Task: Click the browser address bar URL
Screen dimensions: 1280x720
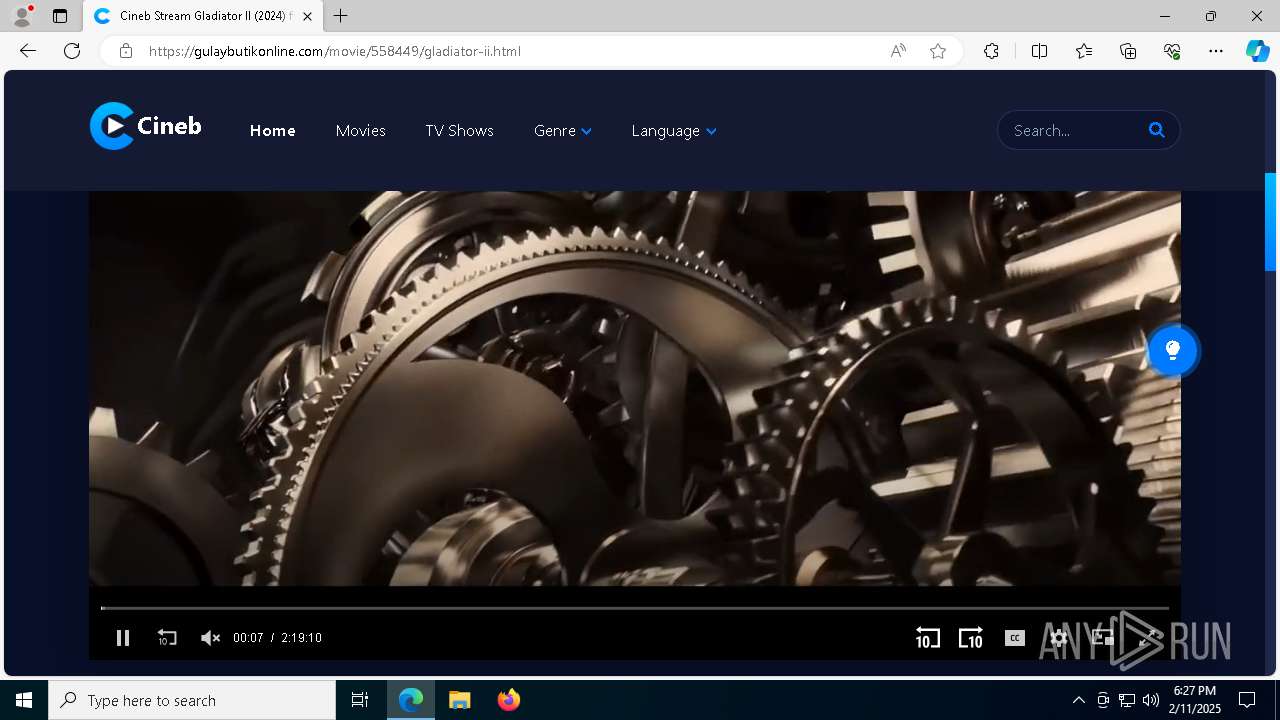Action: (335, 51)
